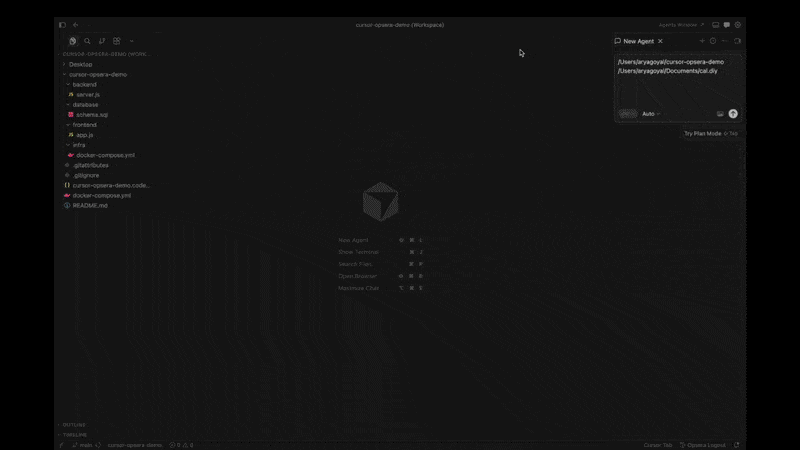Open app.js file

point(85,135)
